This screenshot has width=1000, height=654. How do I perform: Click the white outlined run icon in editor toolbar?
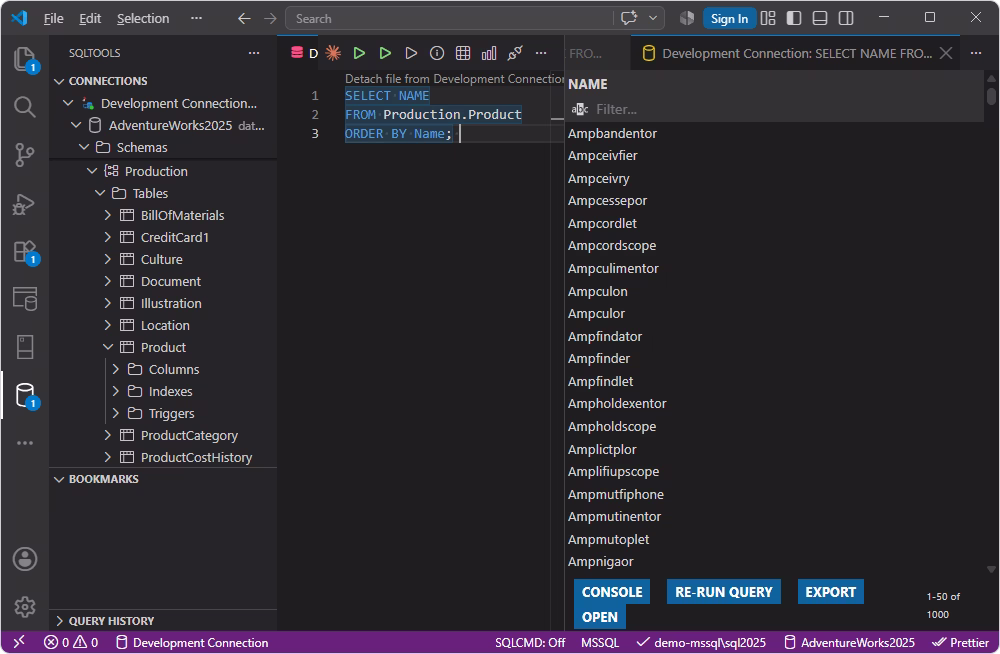411,53
